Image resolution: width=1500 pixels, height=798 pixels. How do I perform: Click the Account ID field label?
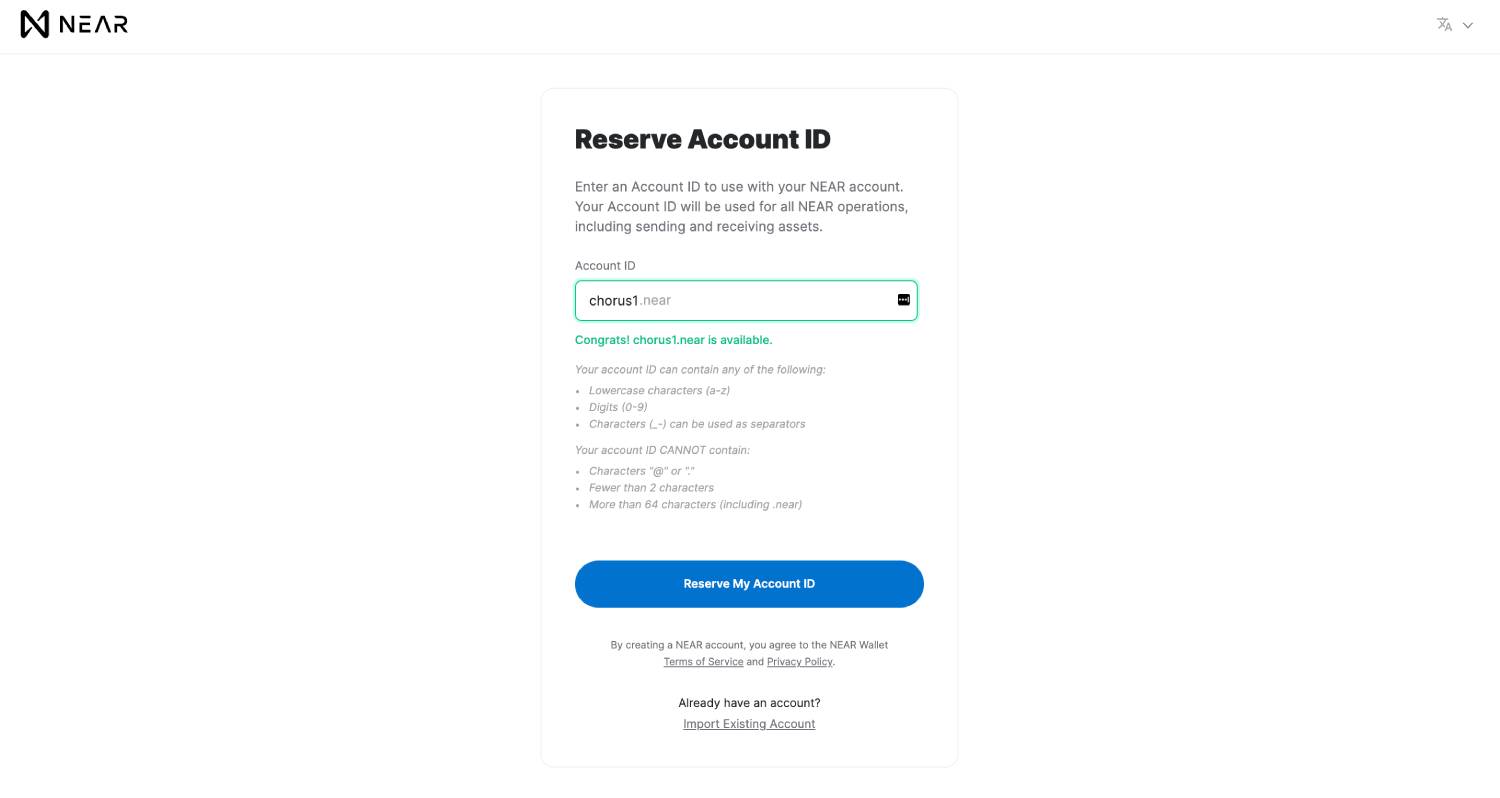[605, 266]
